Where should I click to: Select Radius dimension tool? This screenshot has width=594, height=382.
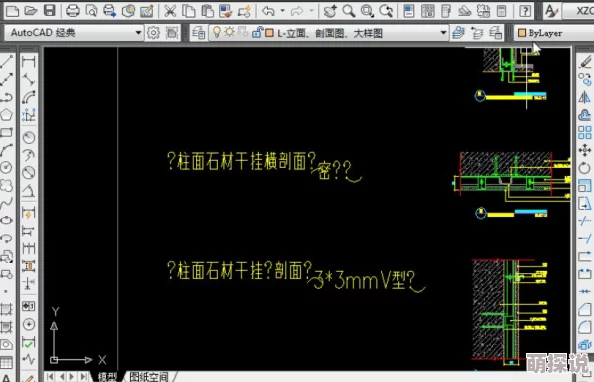[29, 137]
